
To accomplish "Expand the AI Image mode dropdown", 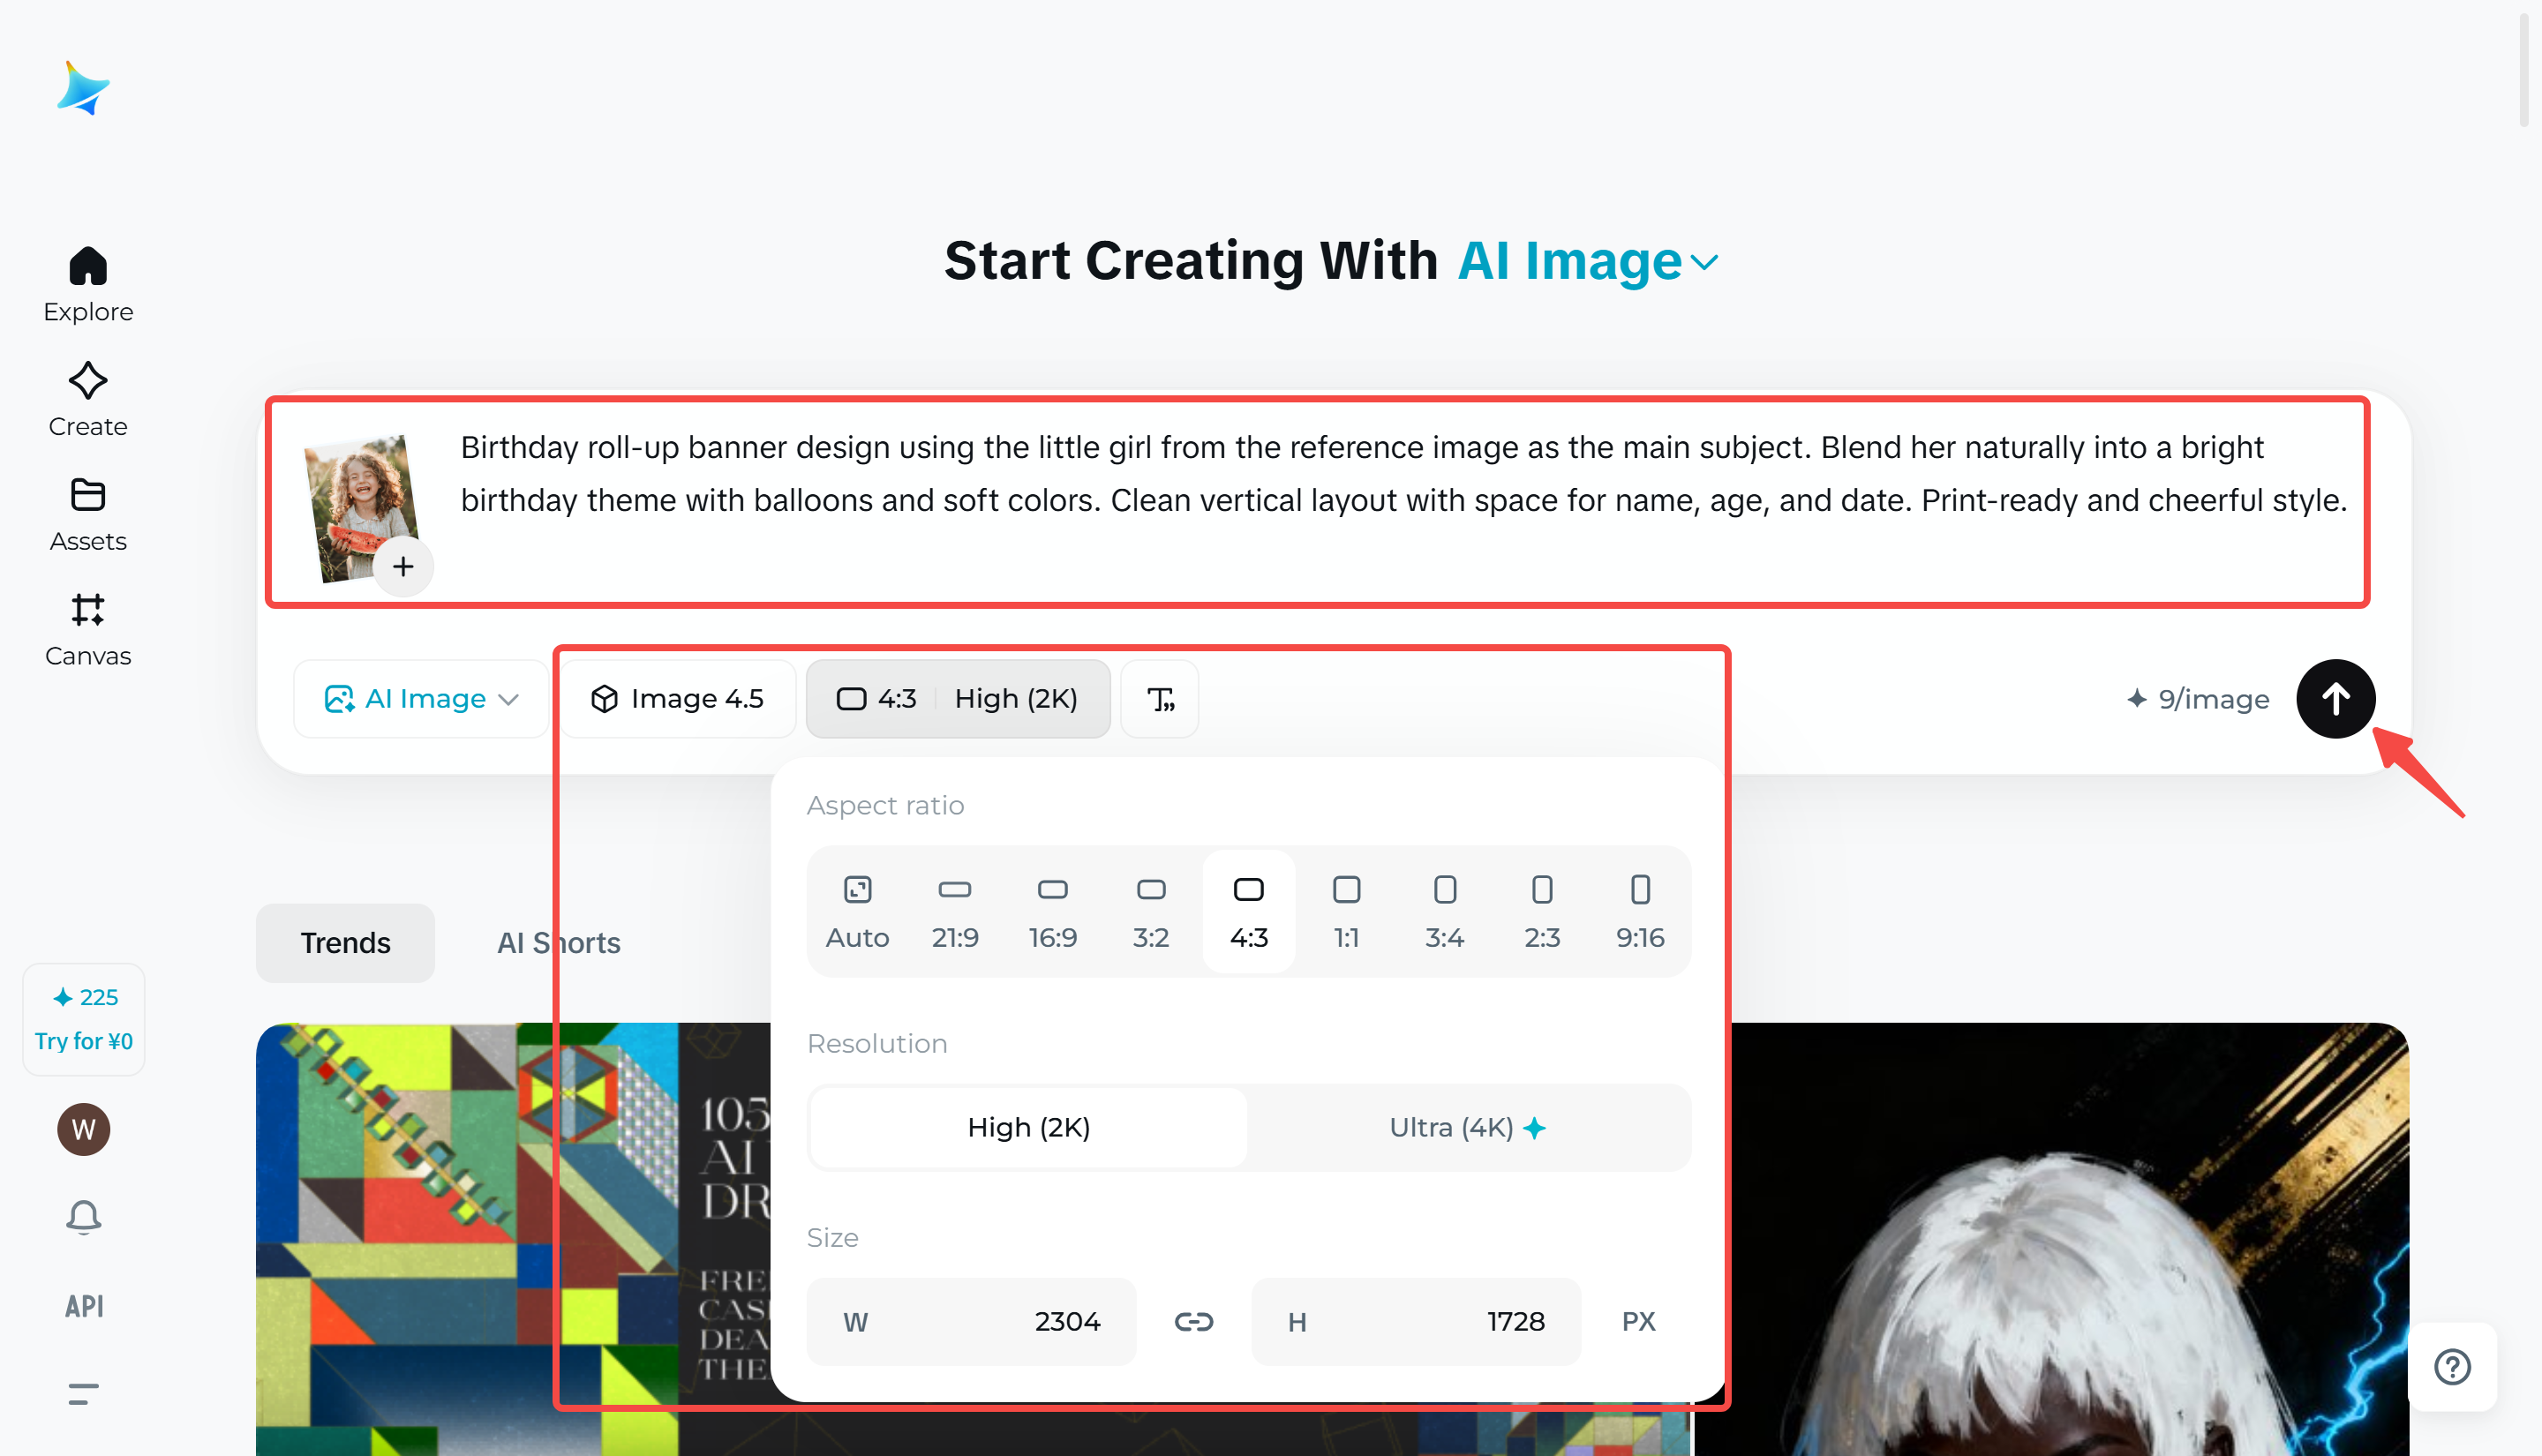I will point(421,699).
